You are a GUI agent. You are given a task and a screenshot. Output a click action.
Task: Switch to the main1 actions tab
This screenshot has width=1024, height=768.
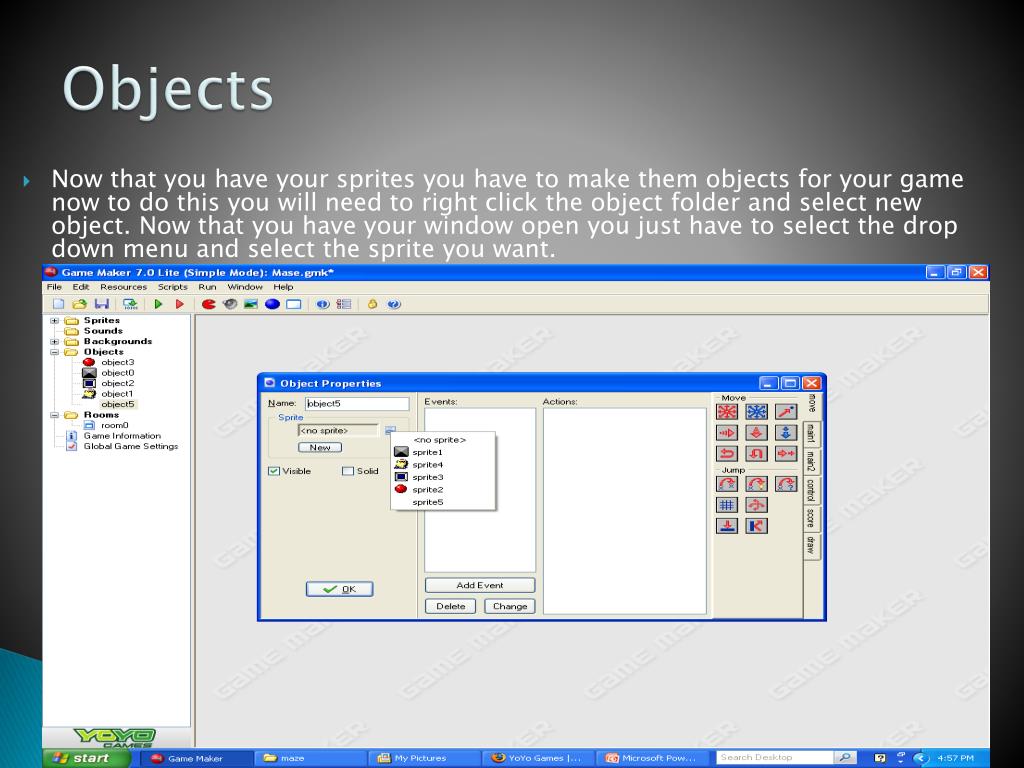pos(810,434)
